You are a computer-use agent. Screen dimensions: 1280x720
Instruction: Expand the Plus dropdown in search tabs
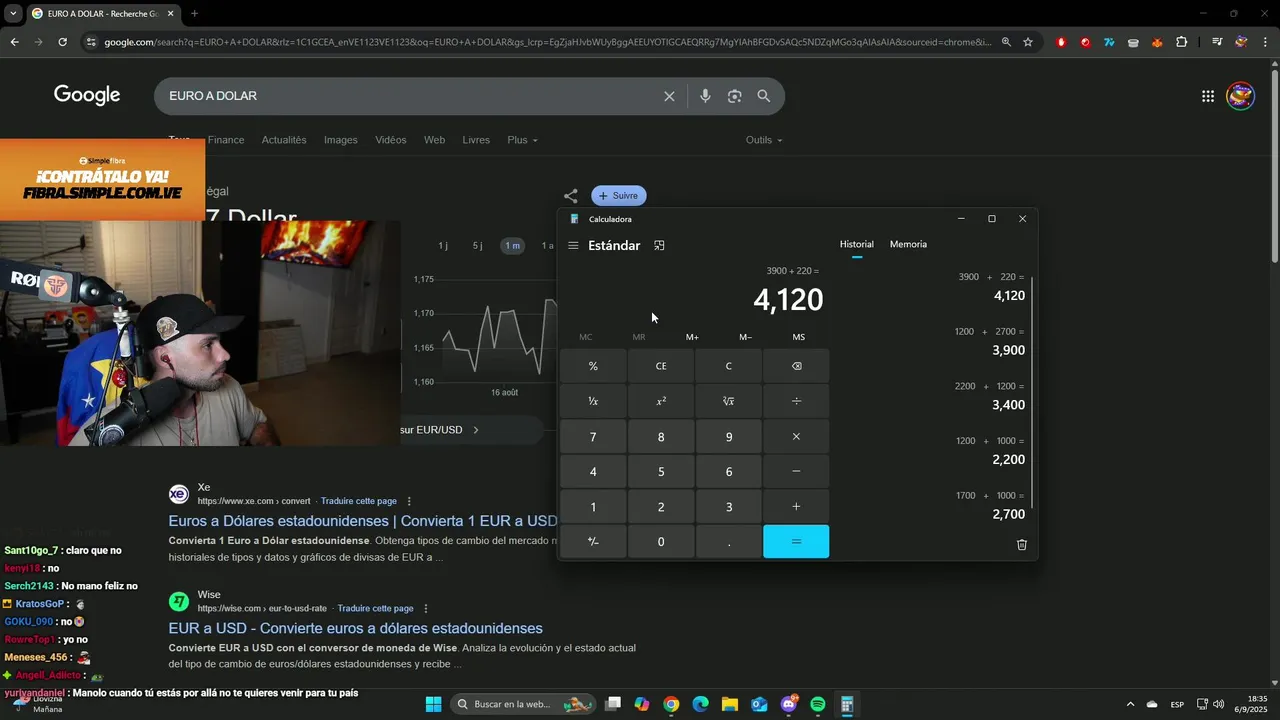(x=522, y=140)
